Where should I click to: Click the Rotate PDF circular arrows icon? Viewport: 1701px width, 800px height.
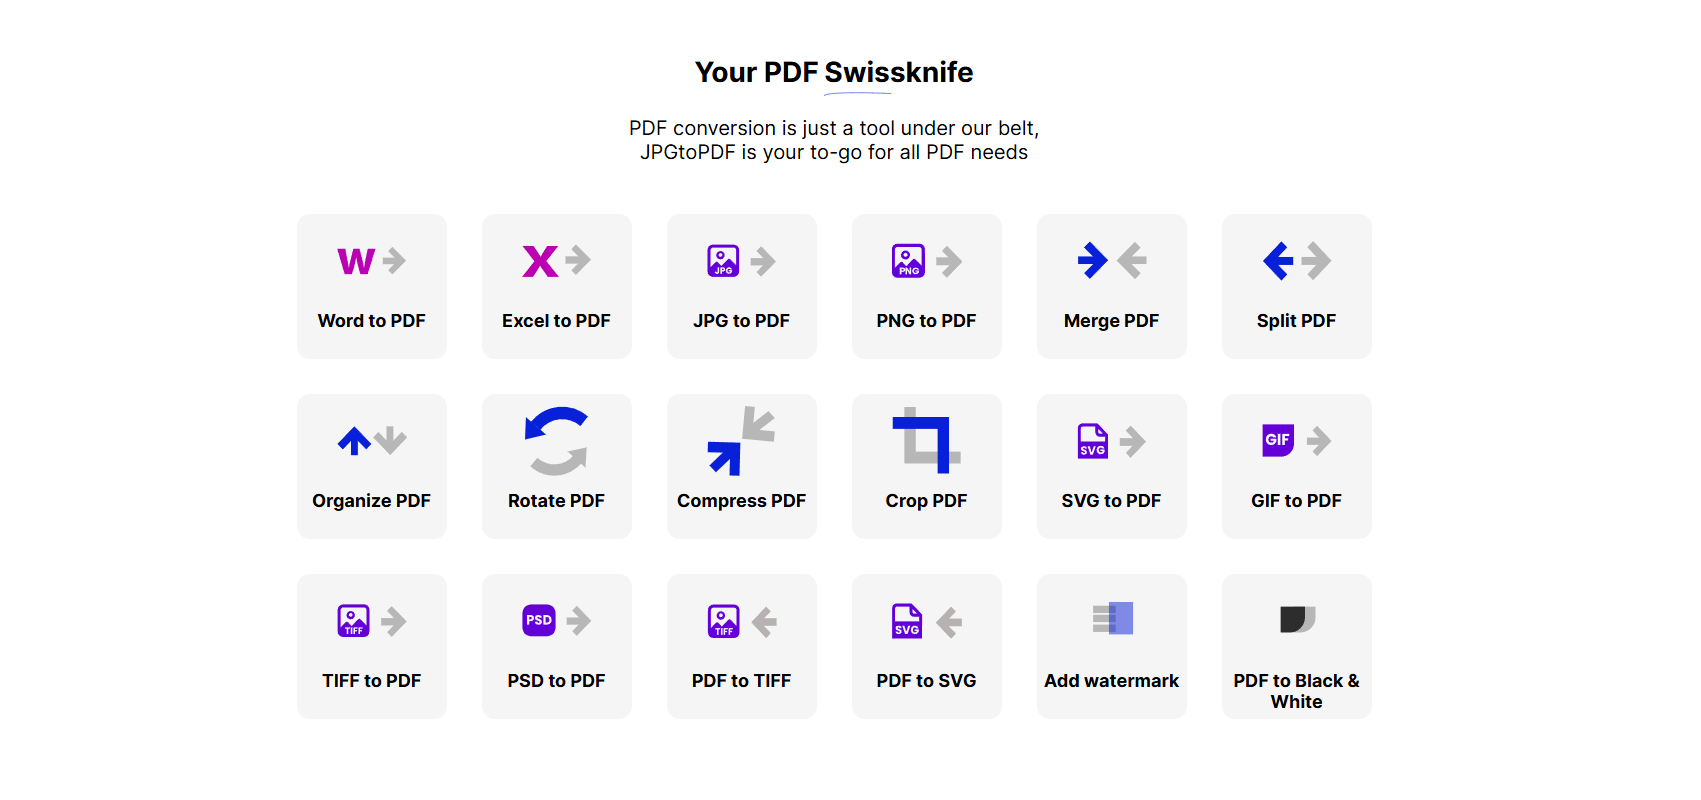coord(557,441)
